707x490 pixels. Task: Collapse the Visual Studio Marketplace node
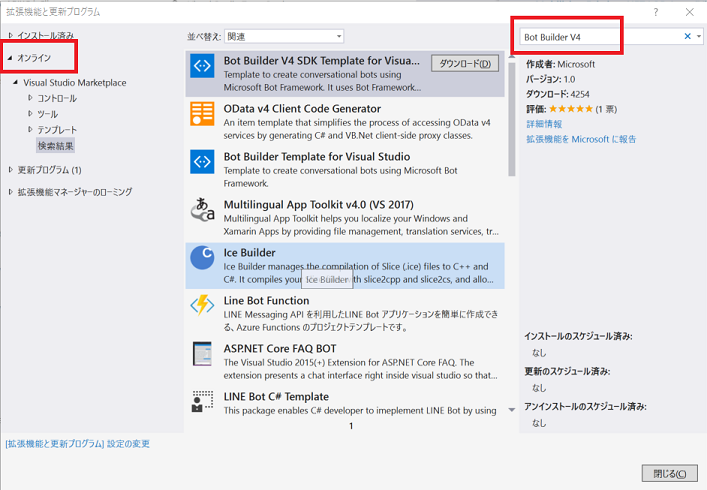pos(16,82)
